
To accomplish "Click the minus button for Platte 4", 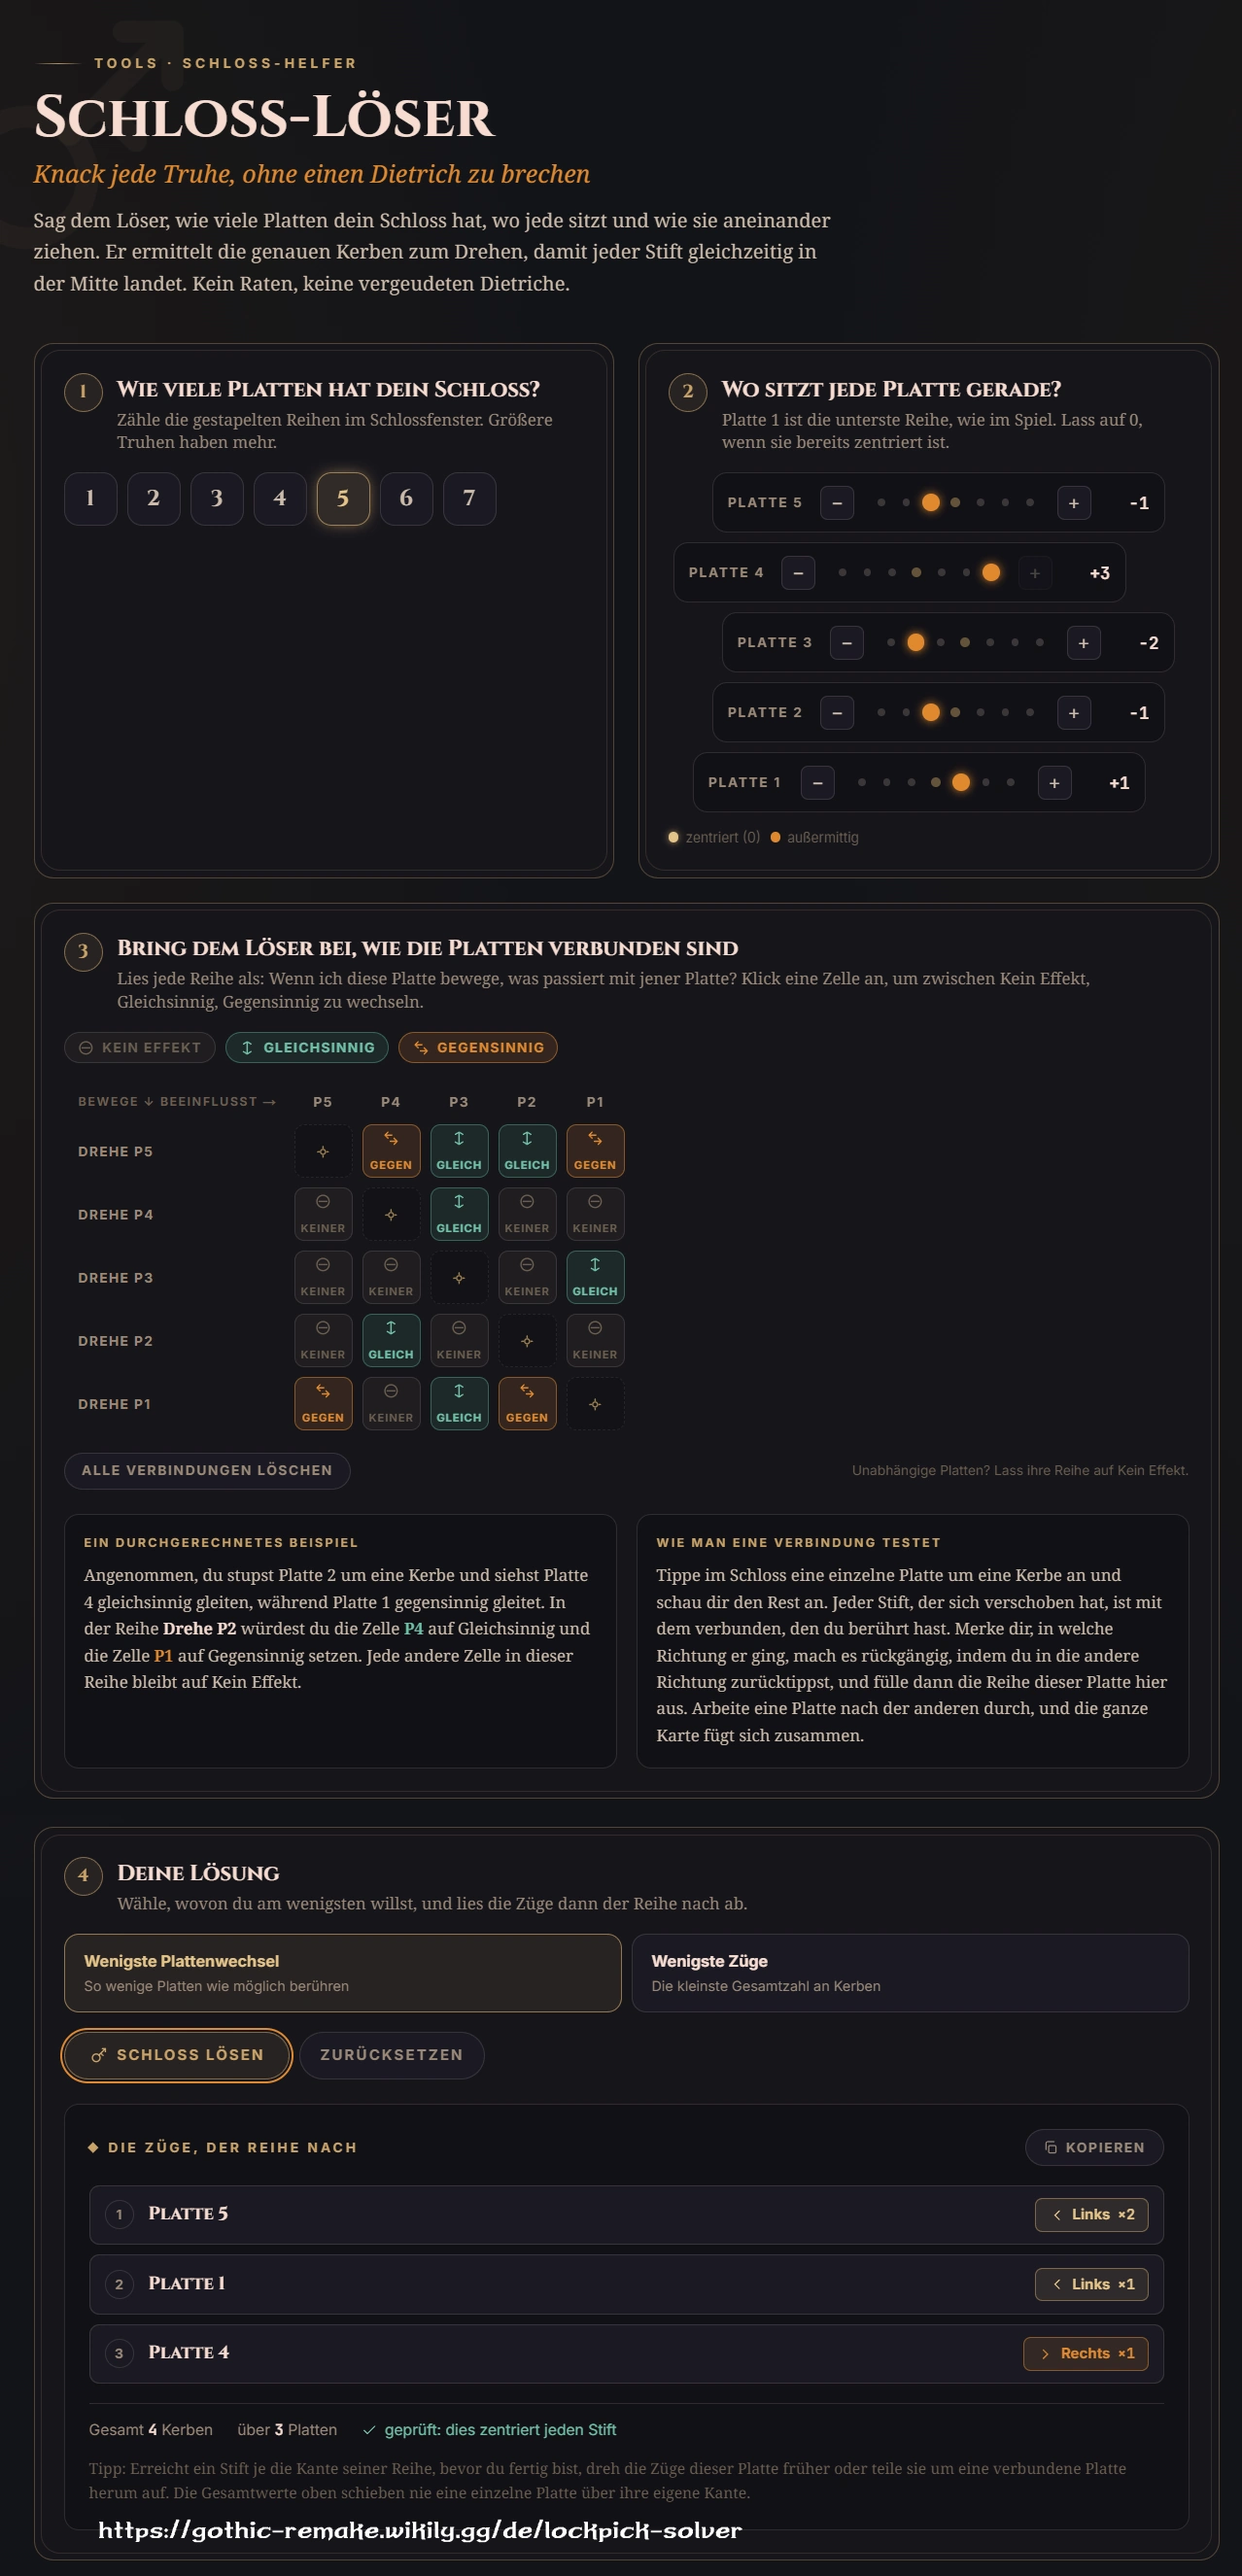I will pyautogui.click(x=797, y=573).
